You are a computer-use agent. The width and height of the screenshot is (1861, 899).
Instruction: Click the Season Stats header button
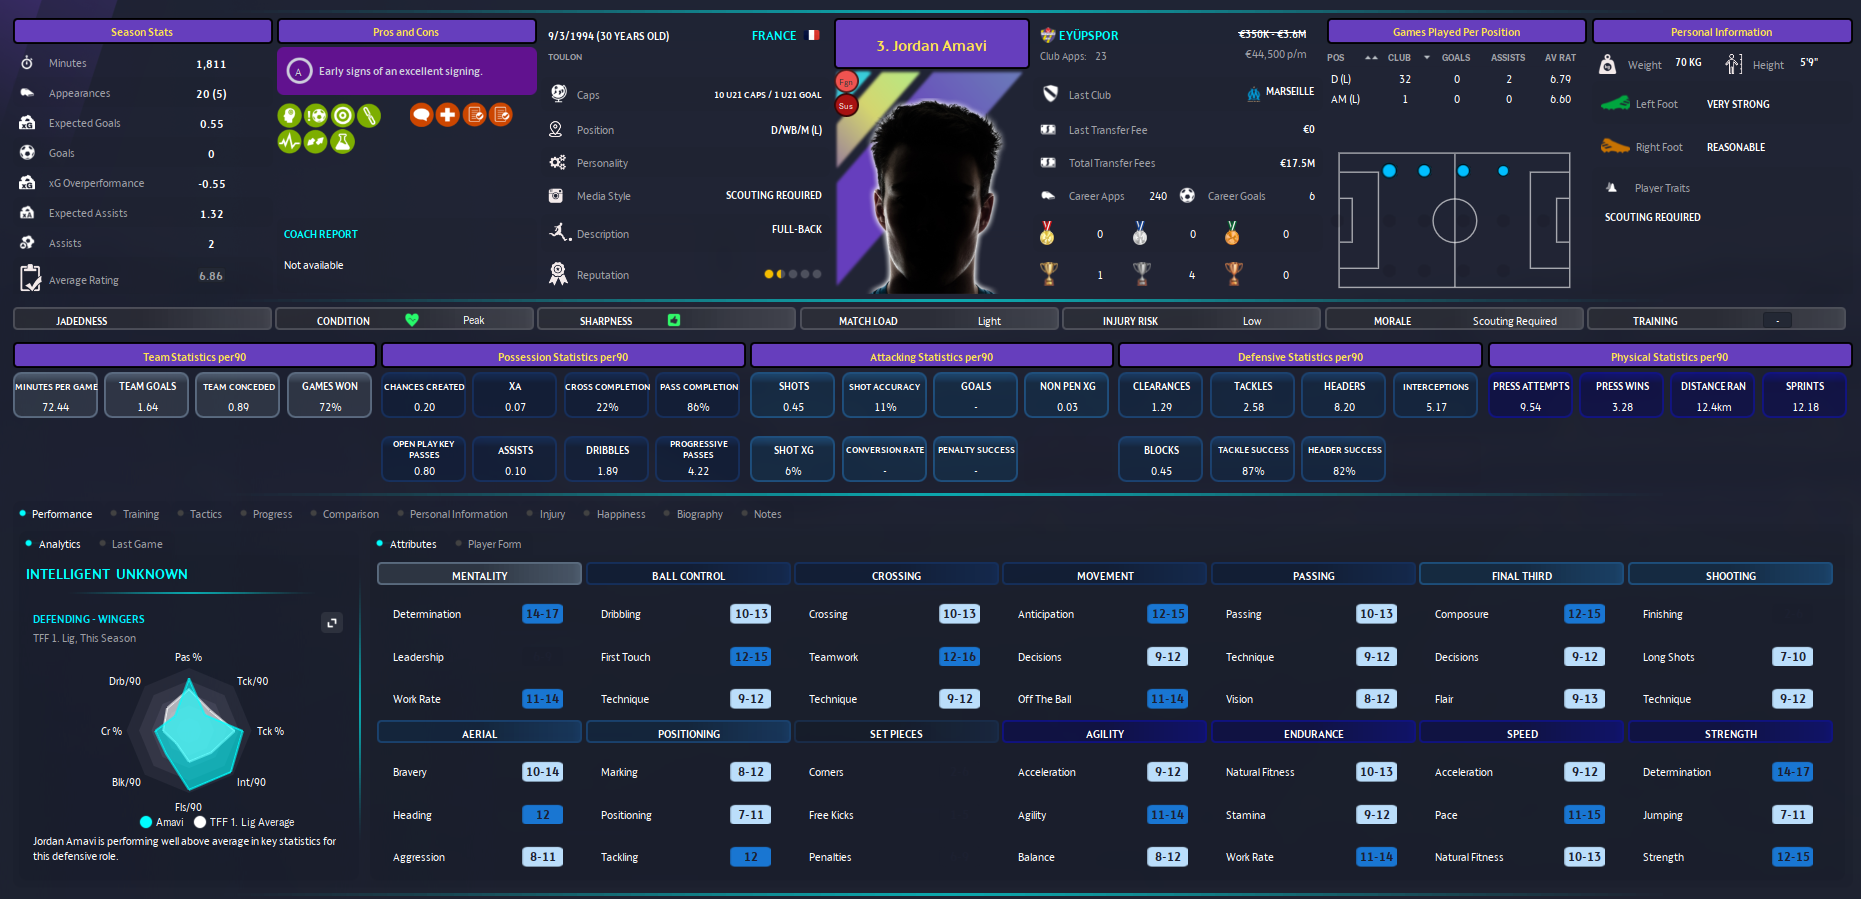pos(142,32)
